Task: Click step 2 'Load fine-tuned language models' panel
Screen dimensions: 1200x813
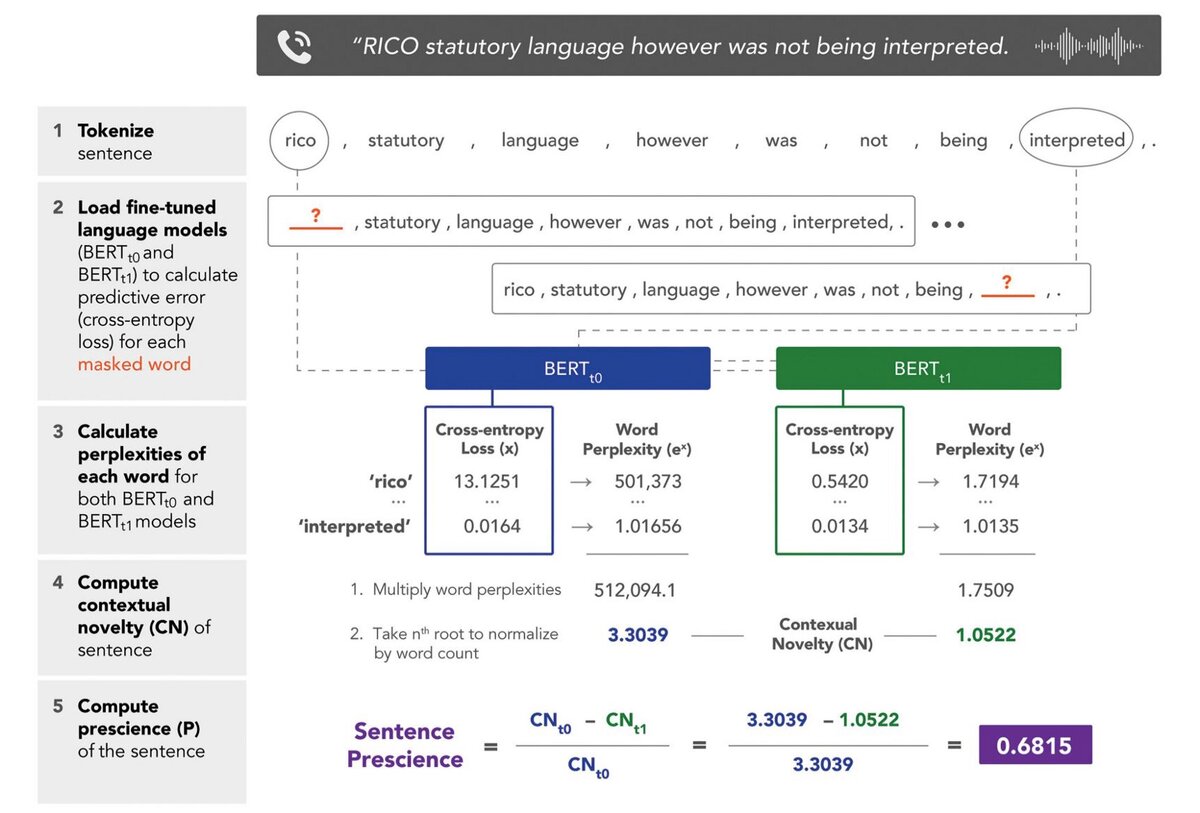Action: click(x=142, y=289)
